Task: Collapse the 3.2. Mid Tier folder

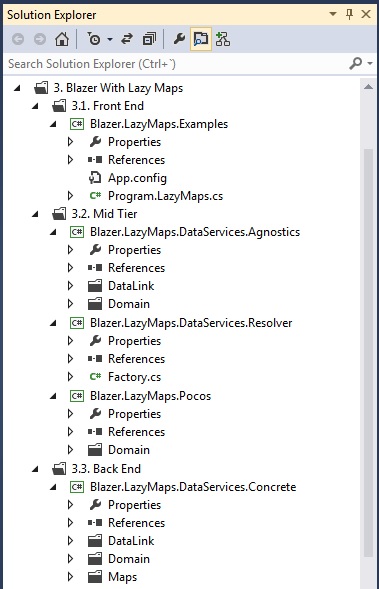Action: tap(35, 214)
